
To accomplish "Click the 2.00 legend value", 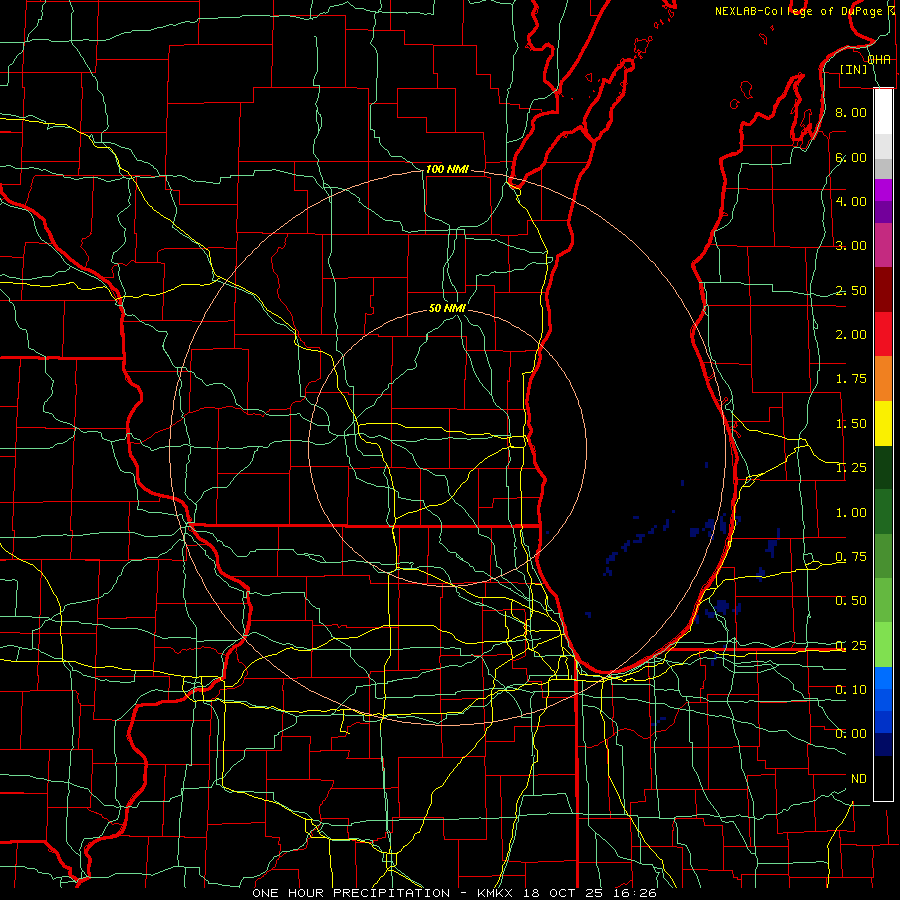I will (x=851, y=335).
